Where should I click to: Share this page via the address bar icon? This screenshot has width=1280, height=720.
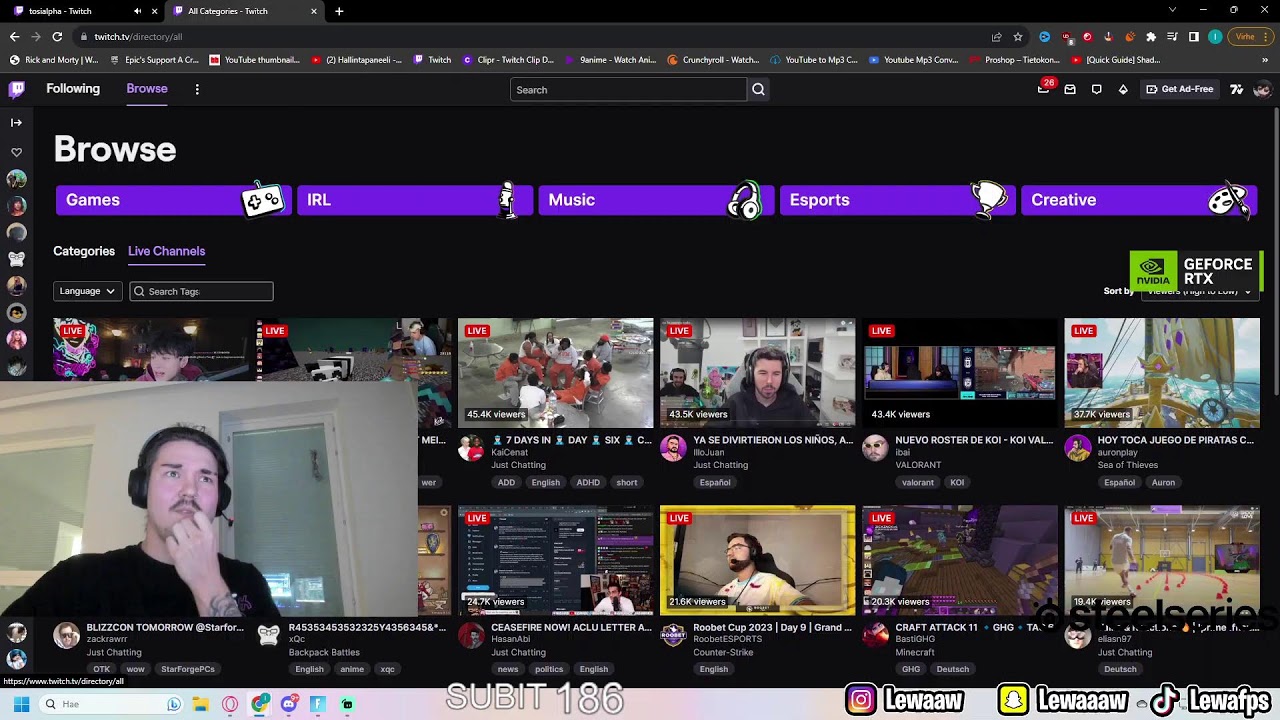(x=996, y=37)
